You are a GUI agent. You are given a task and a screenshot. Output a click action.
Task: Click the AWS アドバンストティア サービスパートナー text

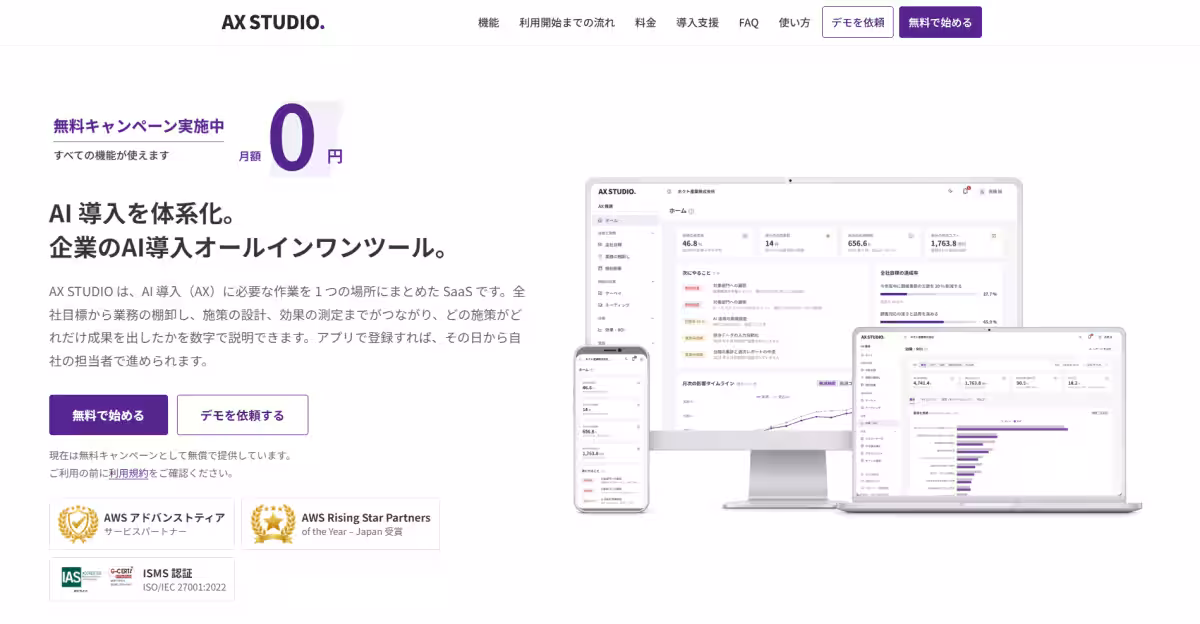(x=164, y=524)
